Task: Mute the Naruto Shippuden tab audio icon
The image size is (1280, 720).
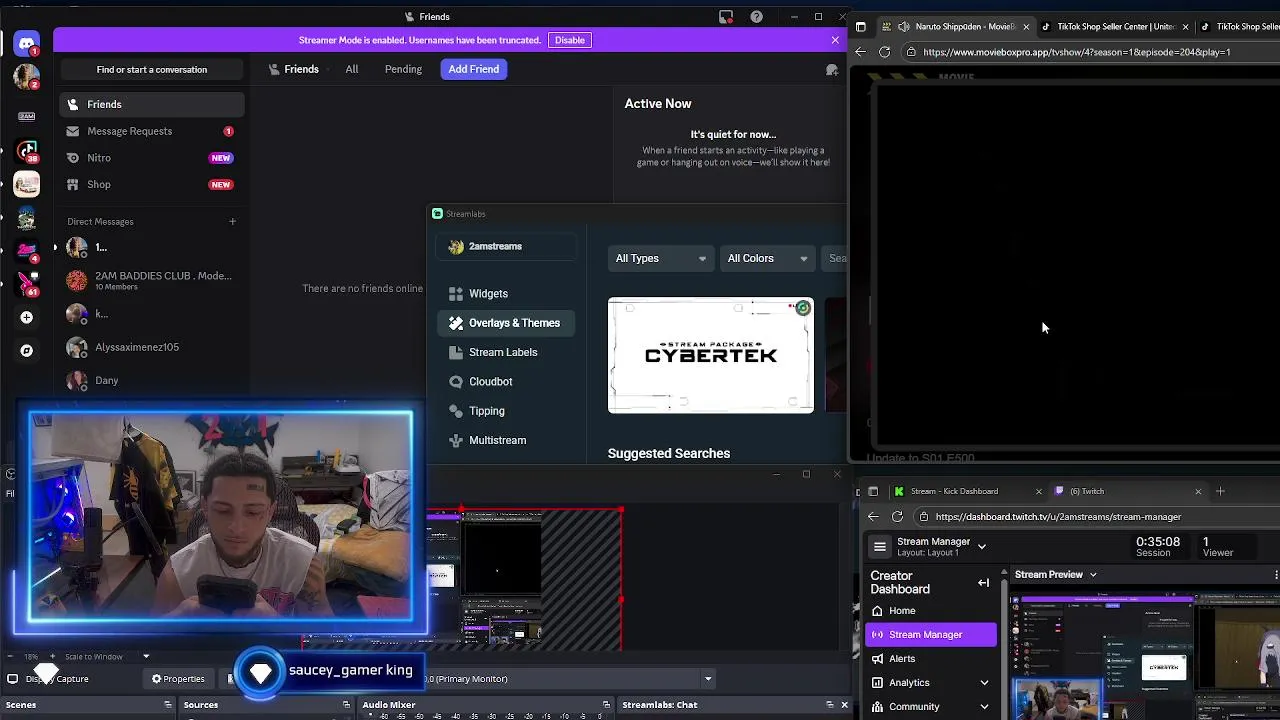Action: coord(904,26)
